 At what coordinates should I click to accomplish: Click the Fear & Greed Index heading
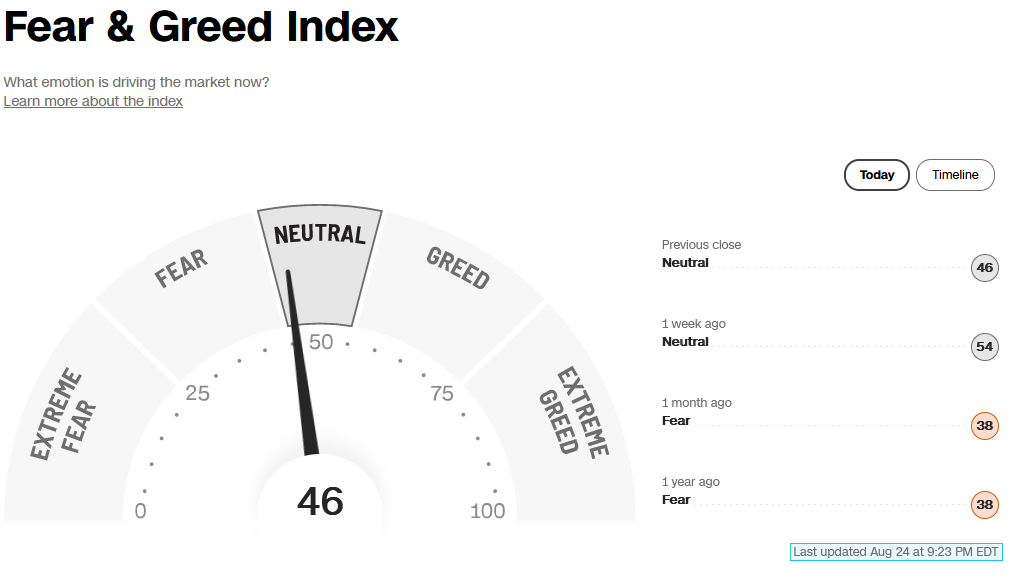[201, 27]
